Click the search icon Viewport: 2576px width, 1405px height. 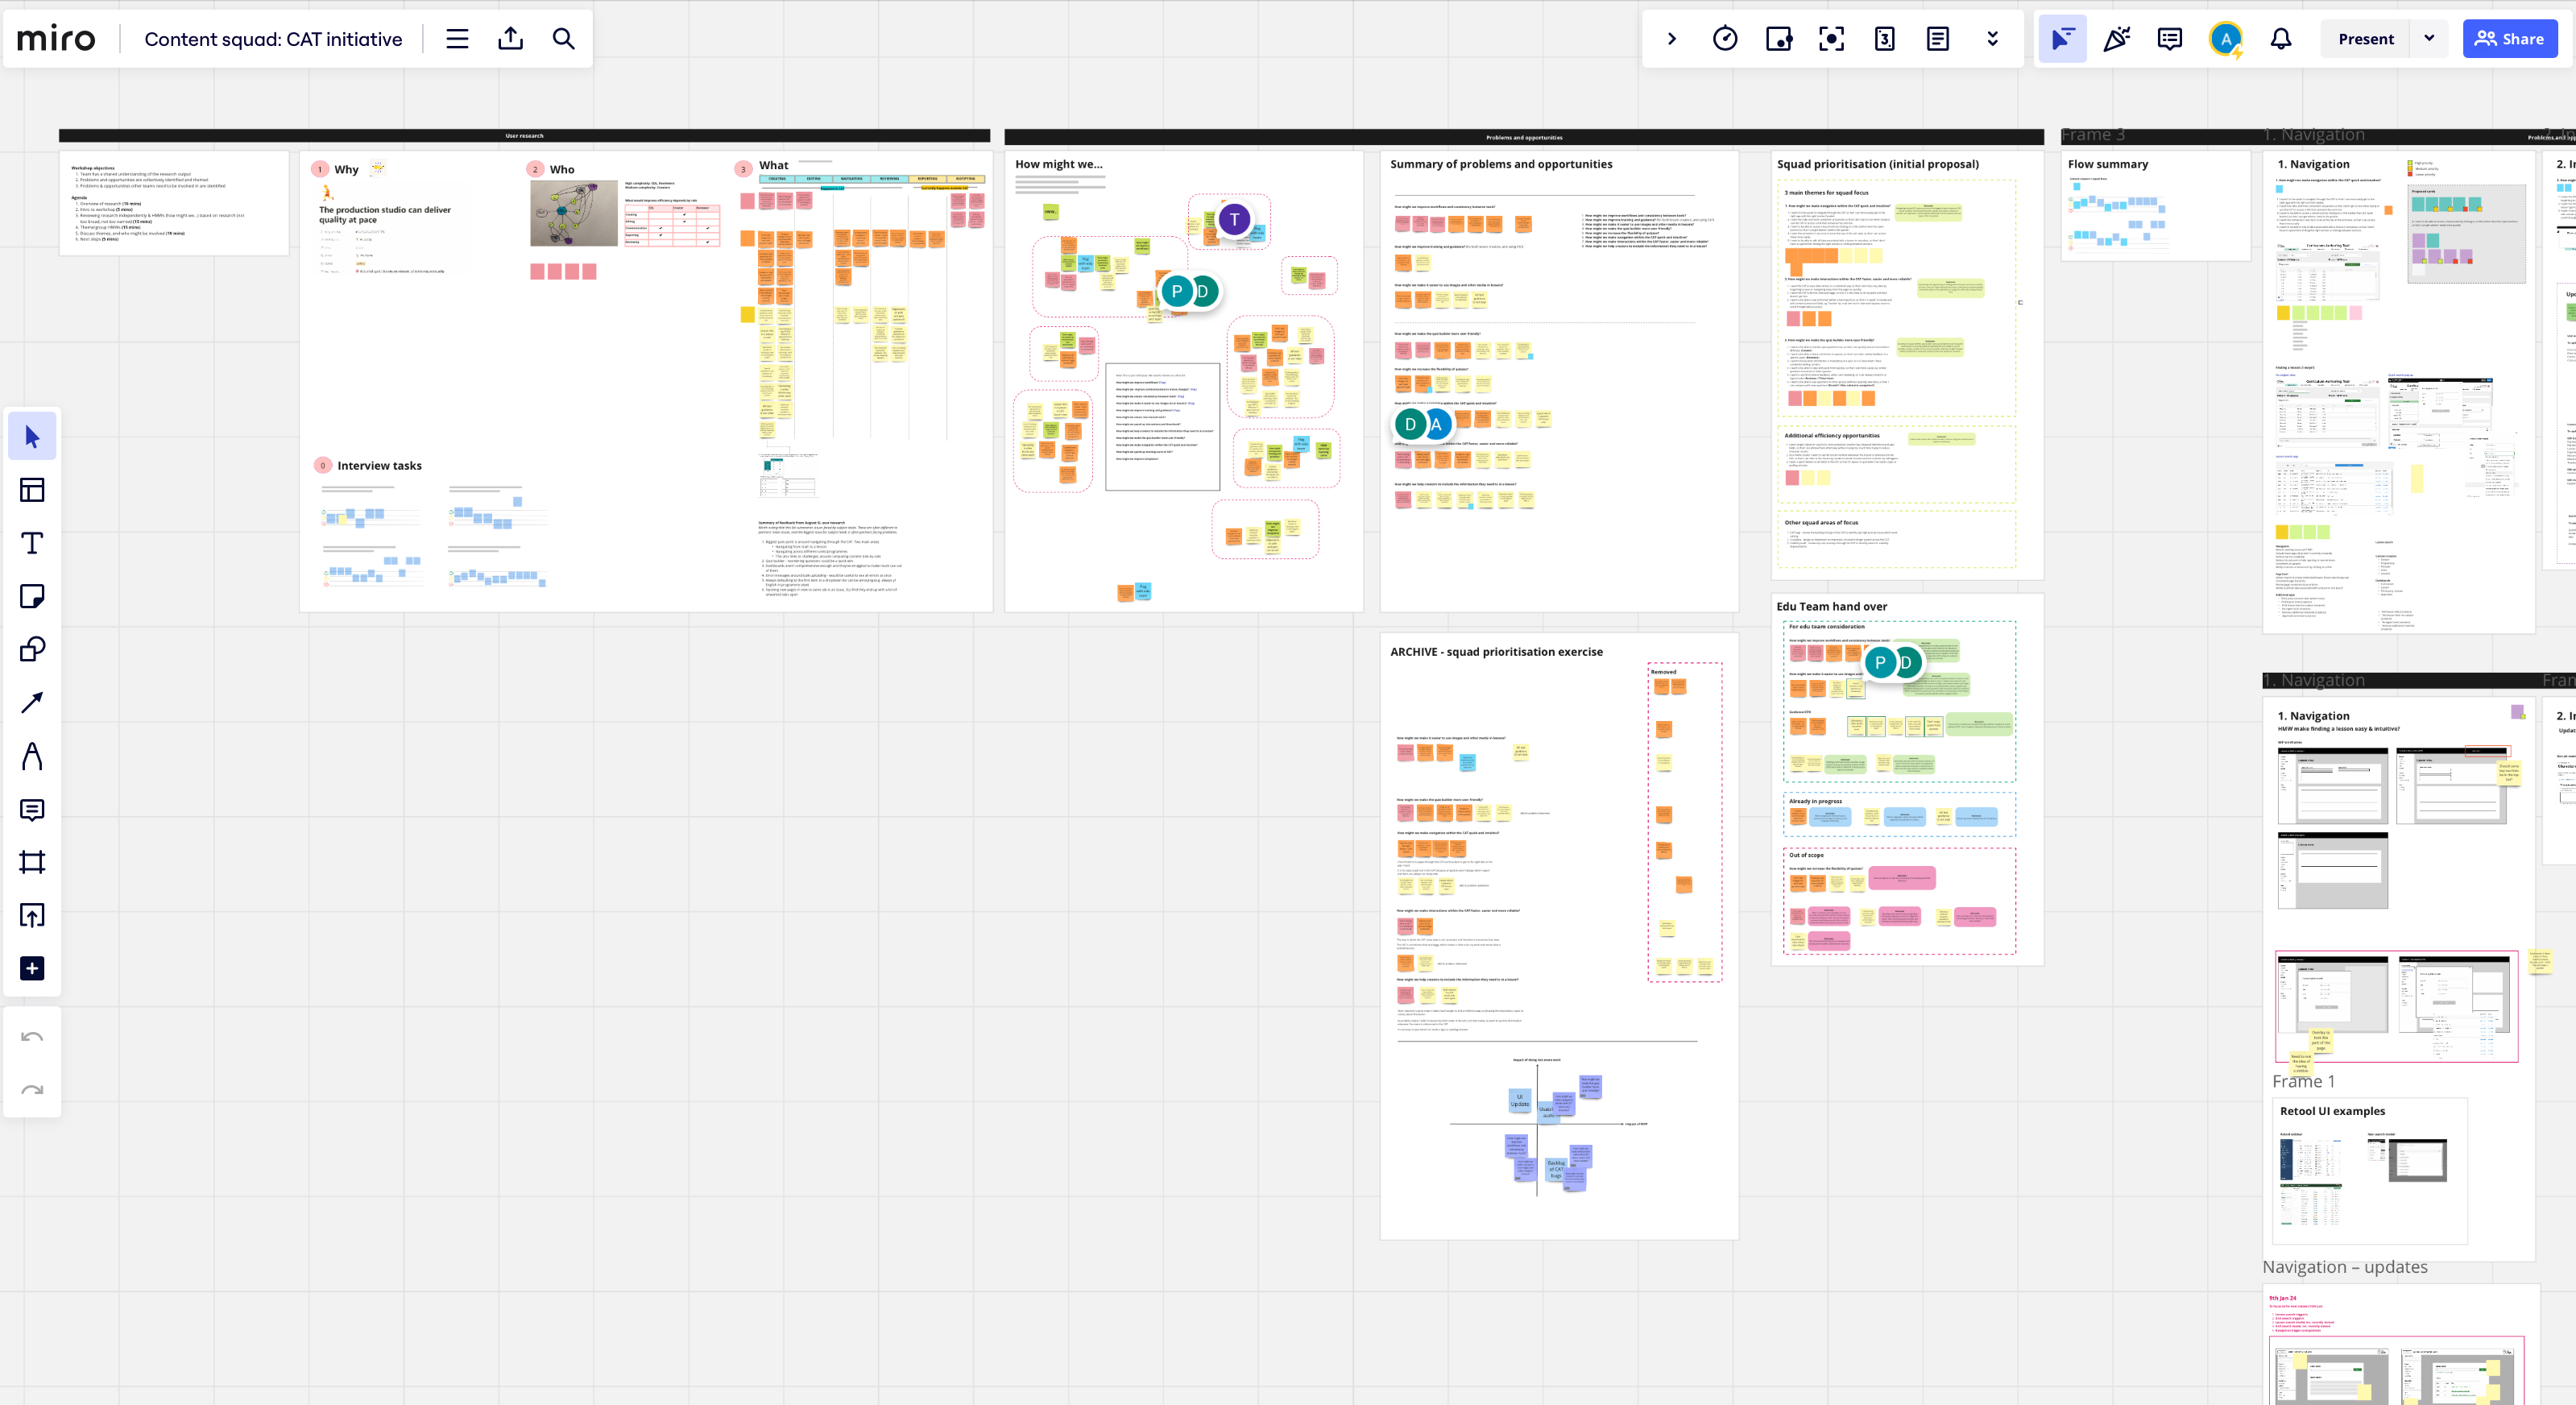point(565,38)
